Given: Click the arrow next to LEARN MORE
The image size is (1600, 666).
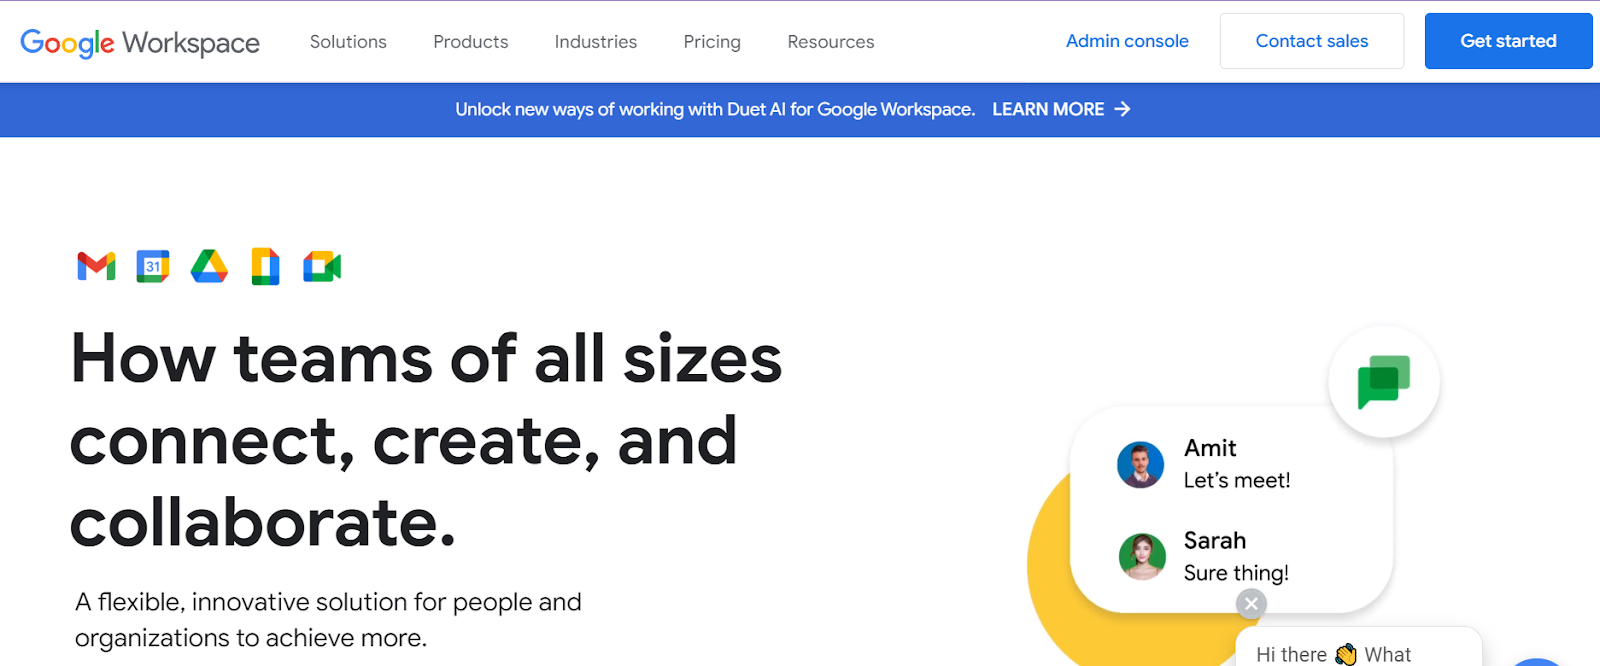Looking at the screenshot, I should tap(1122, 109).
